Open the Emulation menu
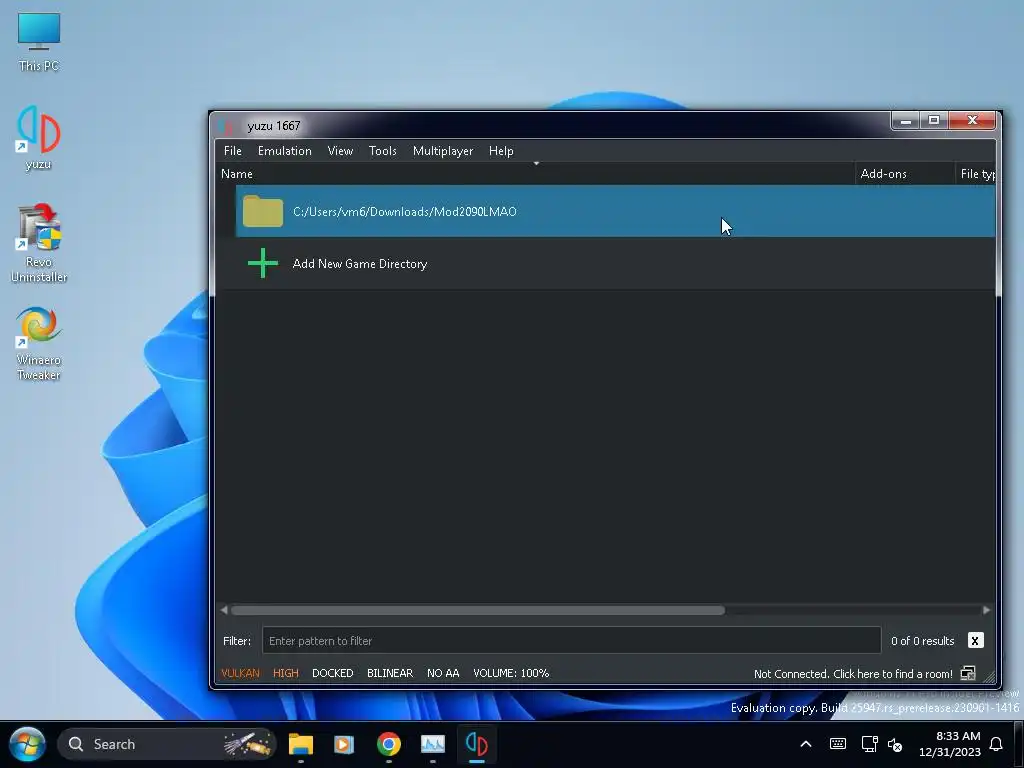Screen dimensions: 1024x768 (284, 151)
